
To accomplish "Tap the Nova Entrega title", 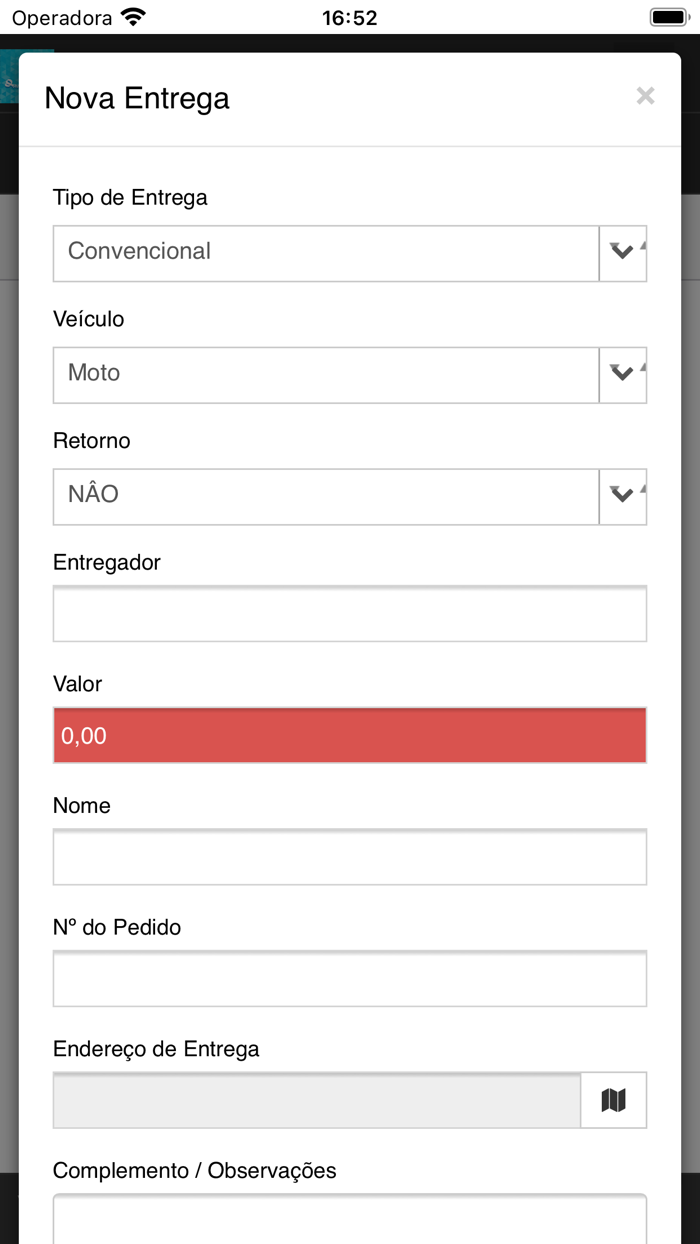I will point(136,99).
